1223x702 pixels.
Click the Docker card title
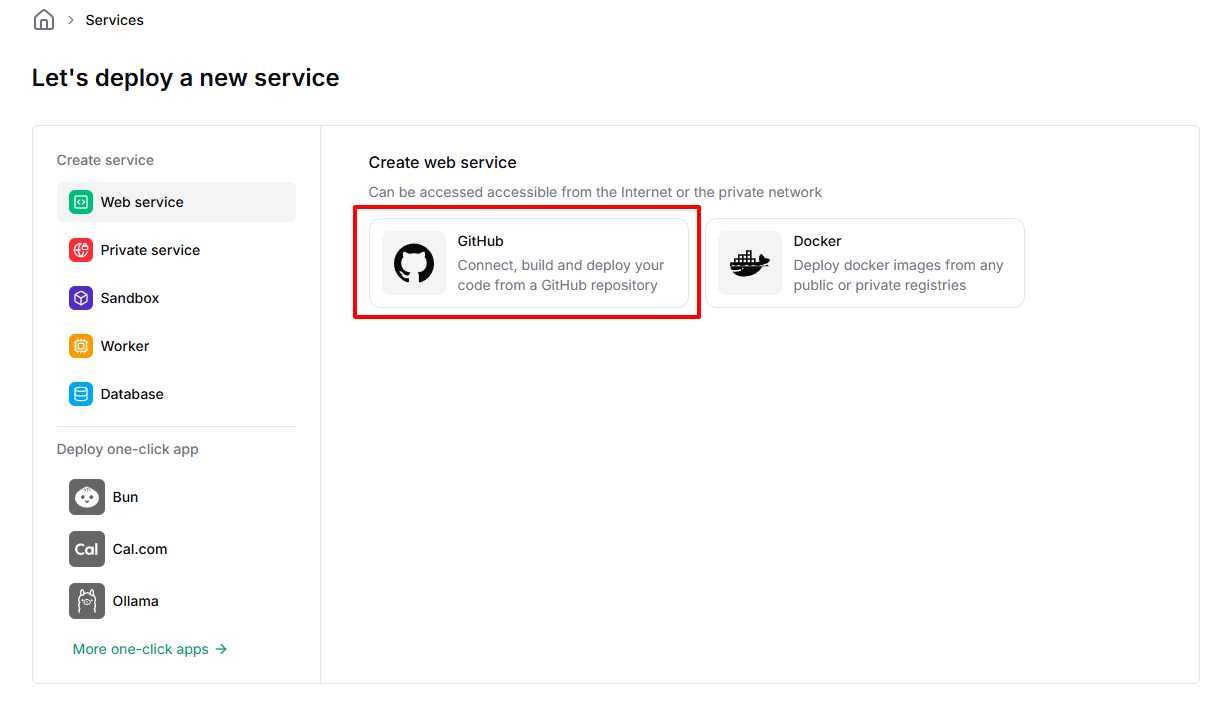point(817,241)
